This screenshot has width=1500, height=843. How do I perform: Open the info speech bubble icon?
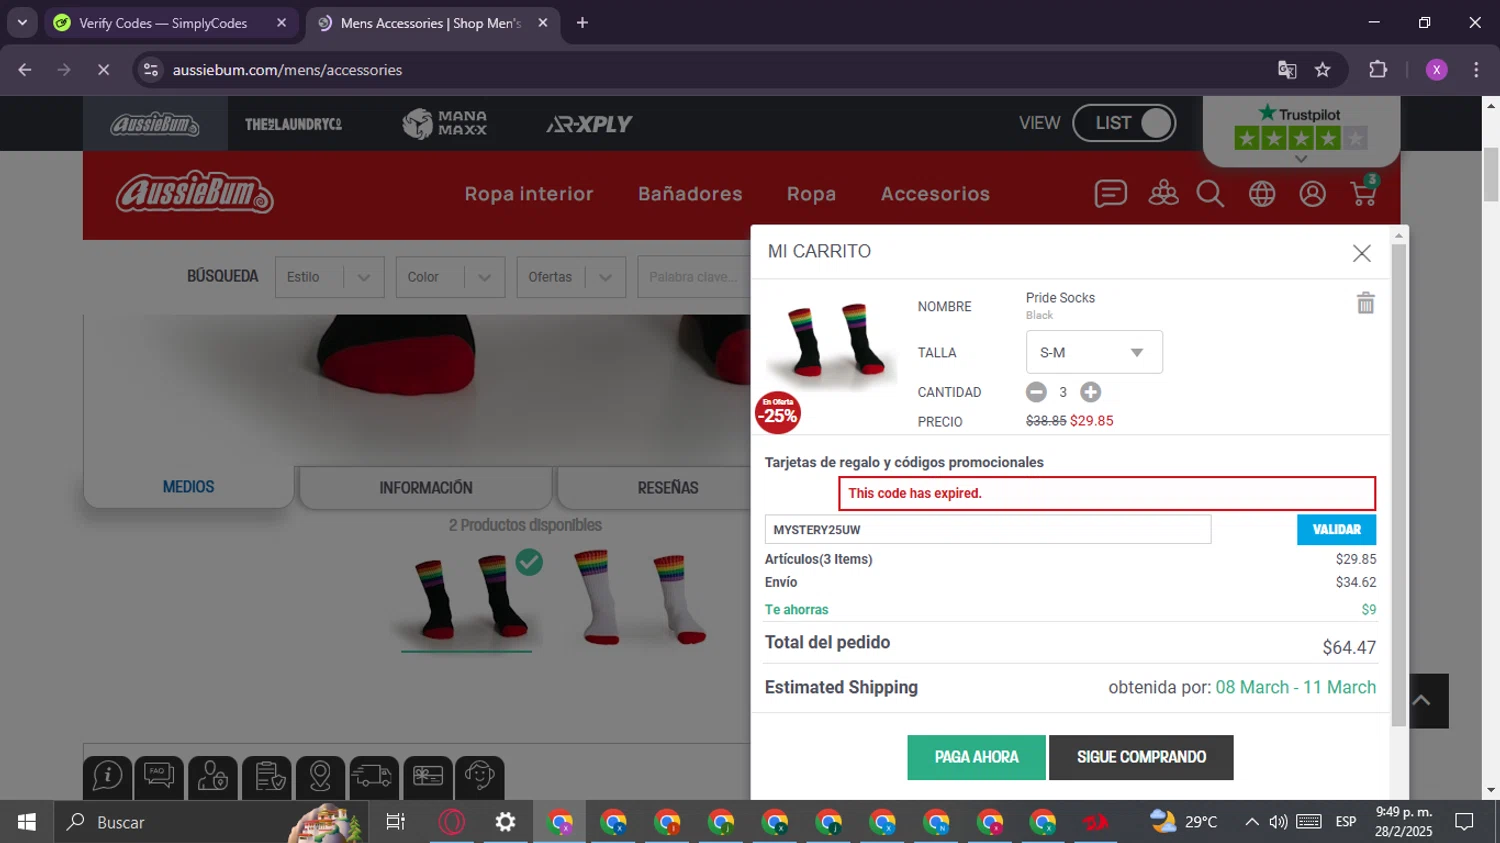click(x=107, y=776)
